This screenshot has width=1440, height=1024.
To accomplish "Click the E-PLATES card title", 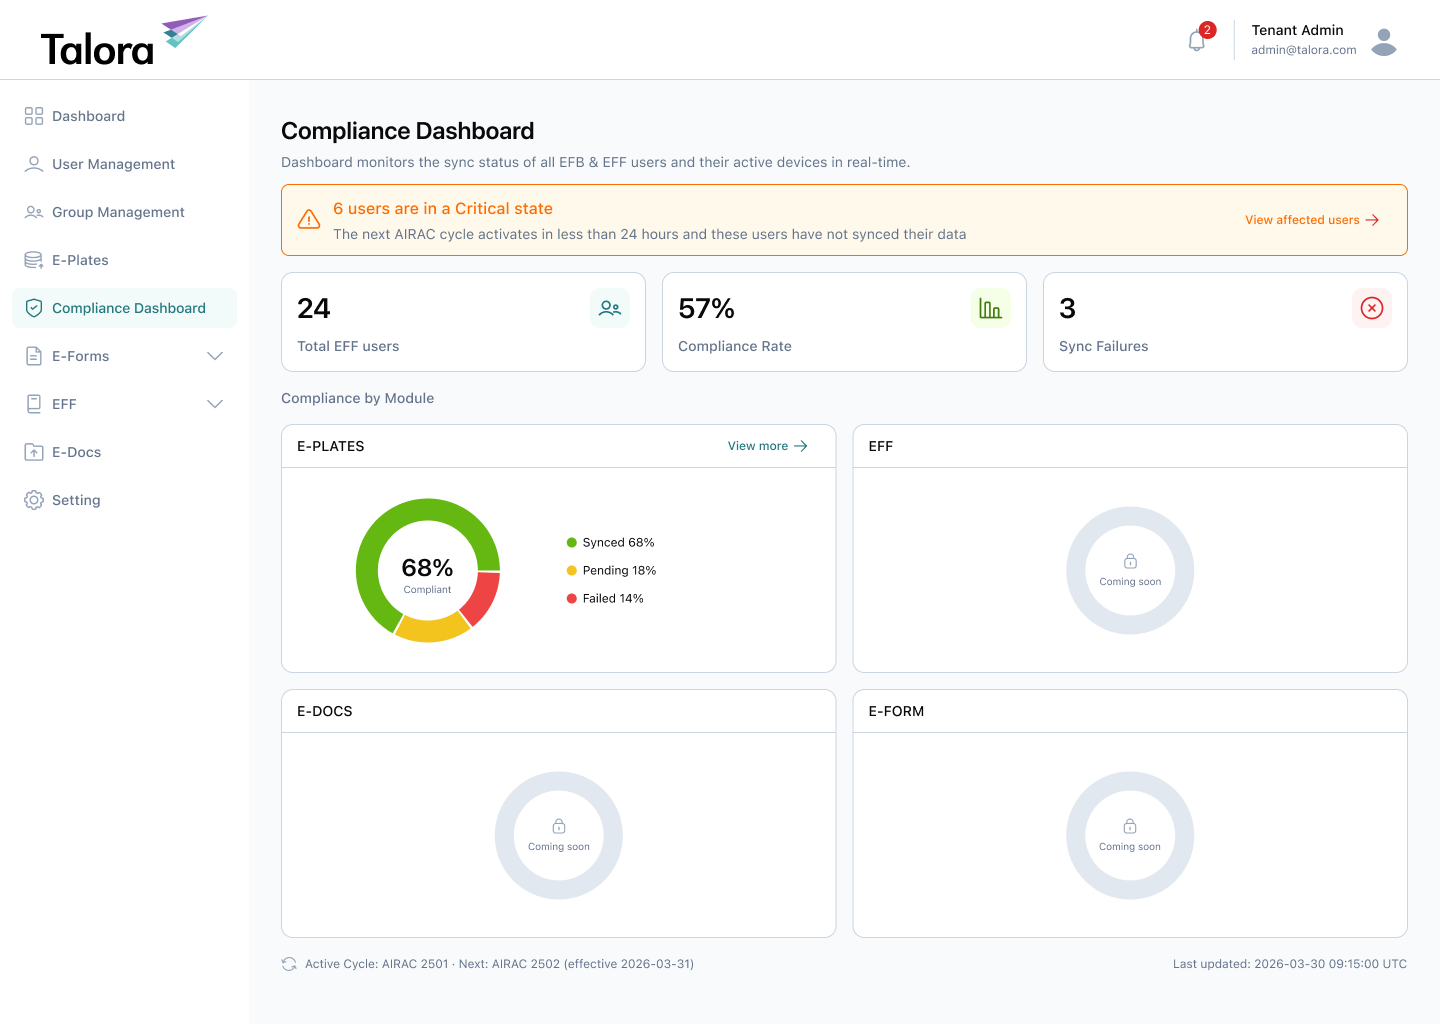I will [x=330, y=446].
